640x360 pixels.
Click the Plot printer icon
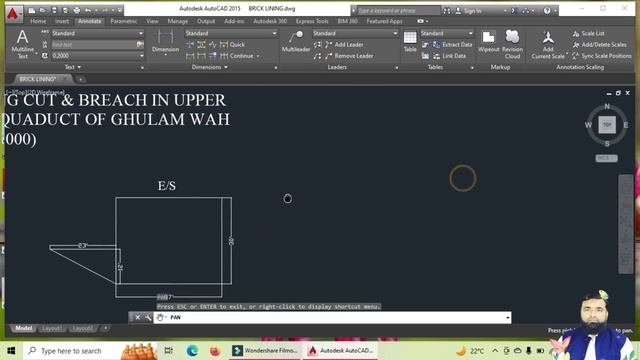click(x=77, y=10)
